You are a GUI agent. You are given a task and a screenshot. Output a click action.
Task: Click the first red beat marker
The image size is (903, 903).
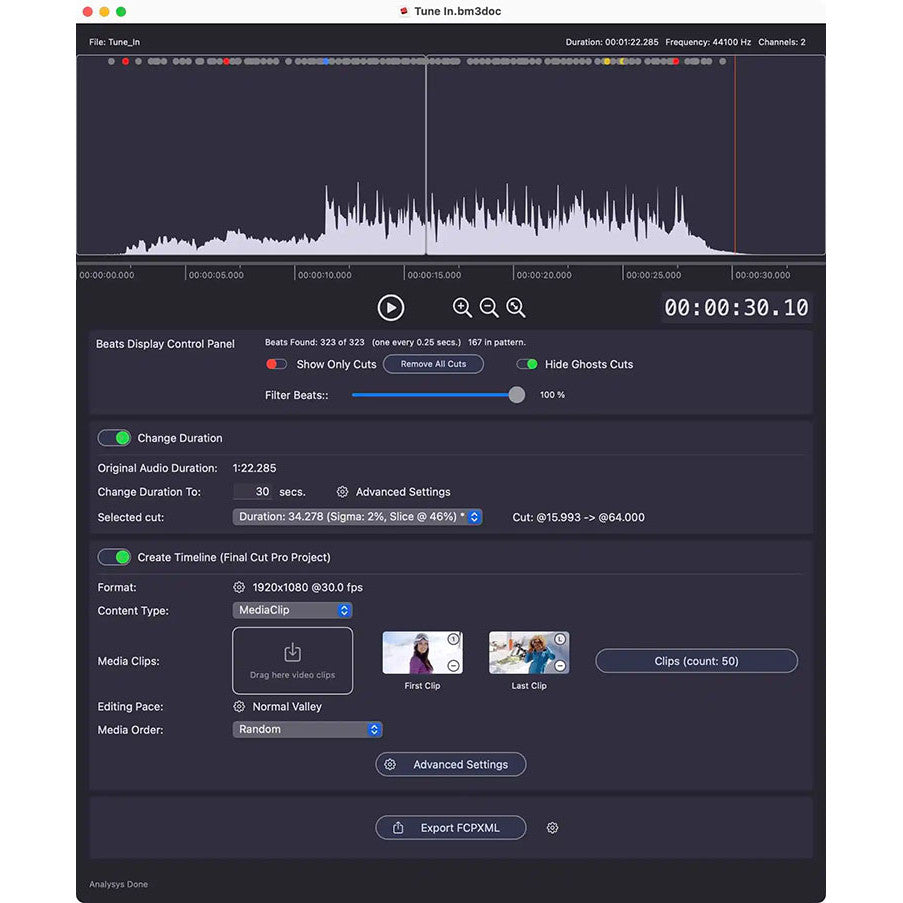coord(125,62)
